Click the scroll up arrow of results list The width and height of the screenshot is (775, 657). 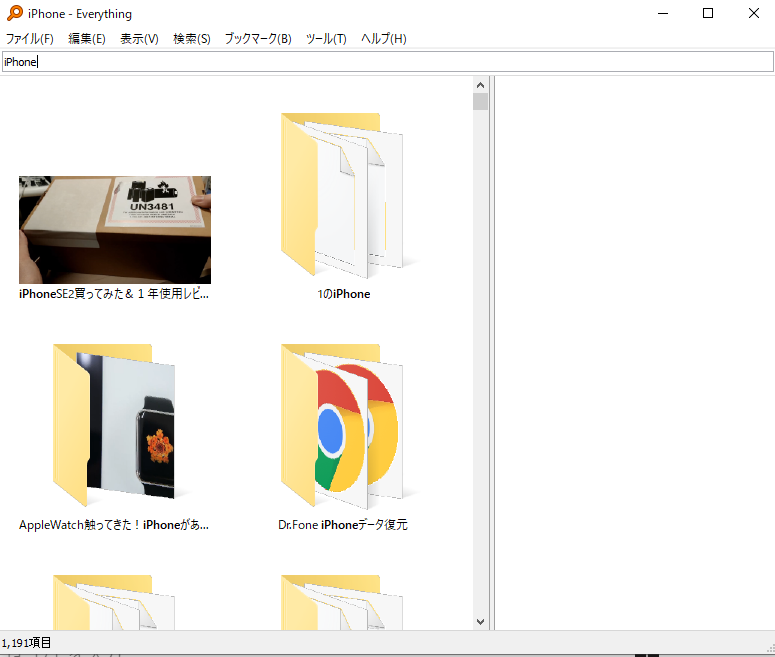click(480, 85)
